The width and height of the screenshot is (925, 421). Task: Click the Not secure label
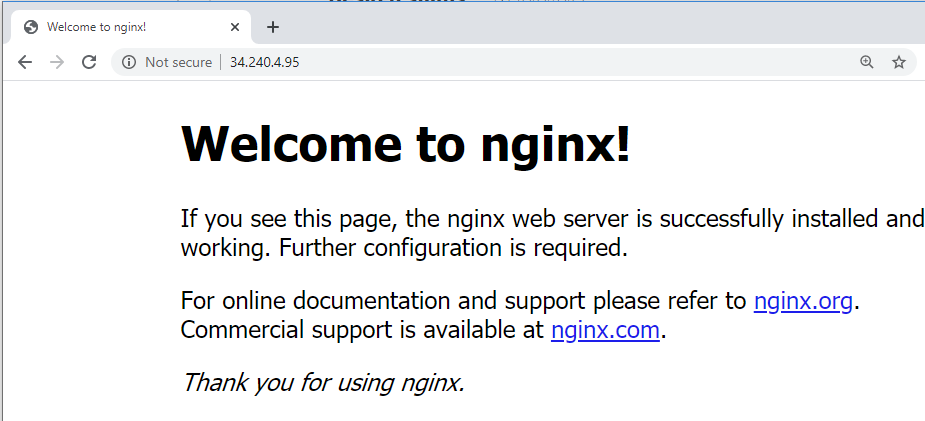pyautogui.click(x=178, y=62)
